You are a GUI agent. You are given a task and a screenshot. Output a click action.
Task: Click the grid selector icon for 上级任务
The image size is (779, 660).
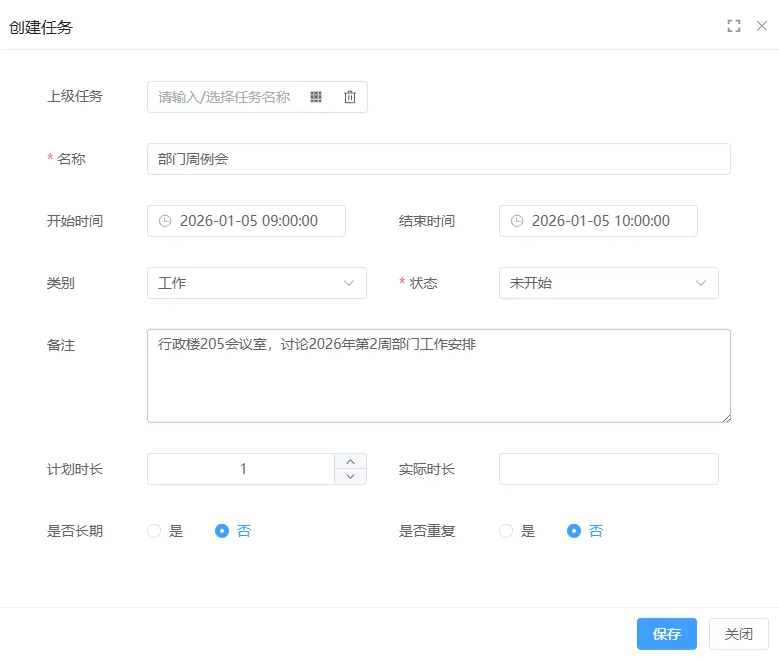tap(316, 97)
